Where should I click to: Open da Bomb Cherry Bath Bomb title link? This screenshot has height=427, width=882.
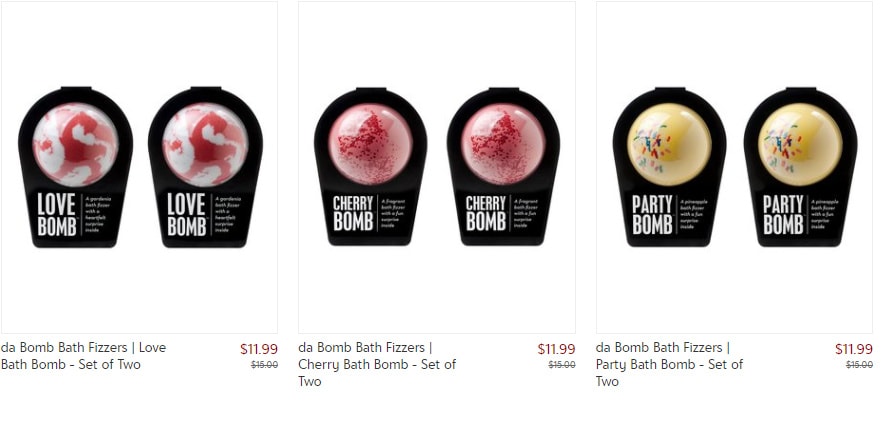pyautogui.click(x=377, y=364)
